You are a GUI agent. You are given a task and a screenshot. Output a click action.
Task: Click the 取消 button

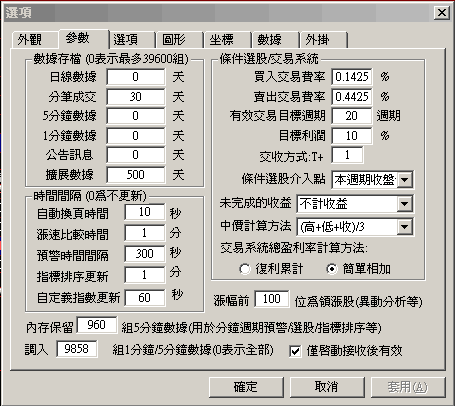click(327, 387)
